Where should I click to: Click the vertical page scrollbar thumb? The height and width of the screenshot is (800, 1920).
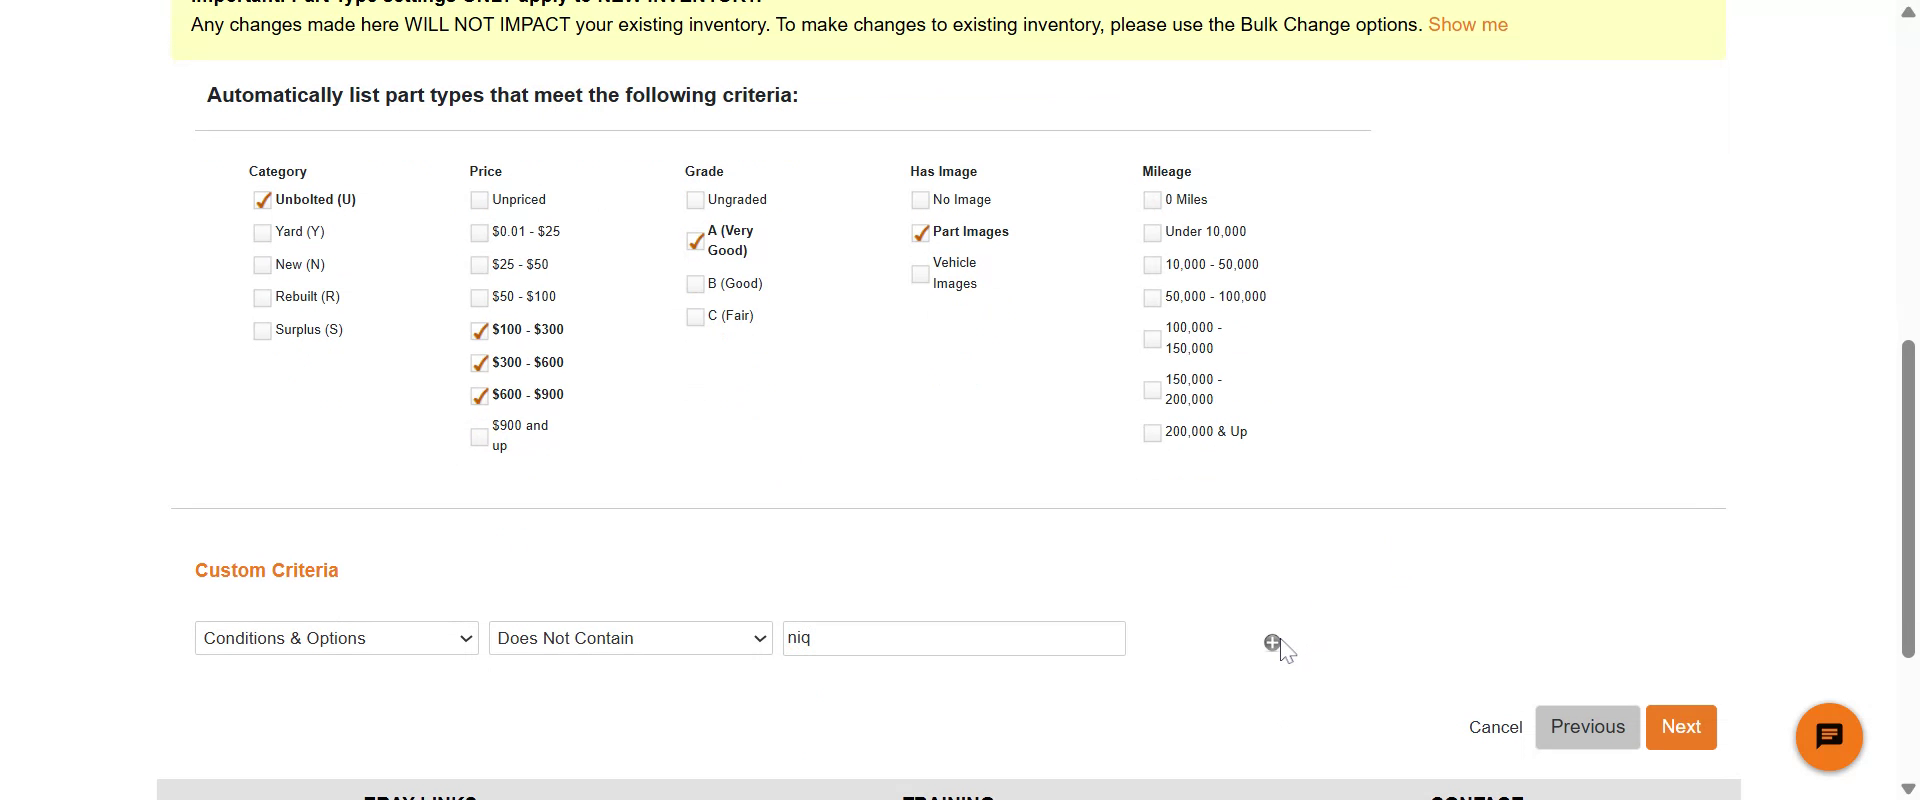click(1908, 498)
